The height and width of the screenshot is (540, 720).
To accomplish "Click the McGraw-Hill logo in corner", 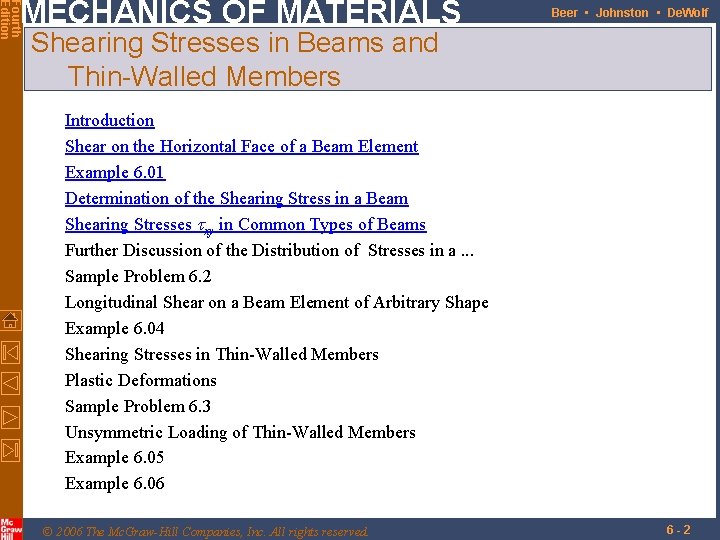I will click(11, 529).
